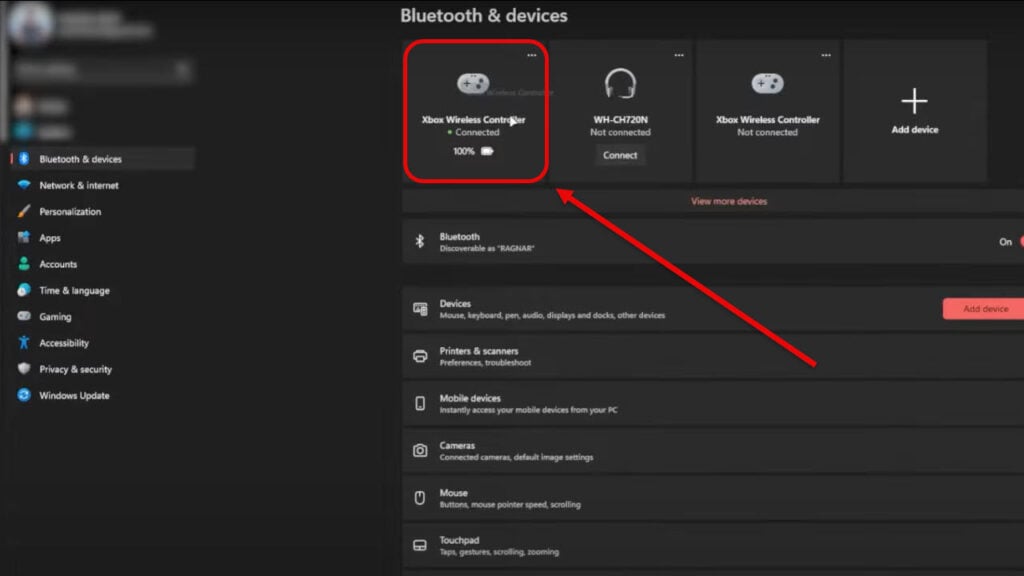Click the controller 100% battery indicator
Image resolution: width=1024 pixels, height=576 pixels.
(473, 152)
